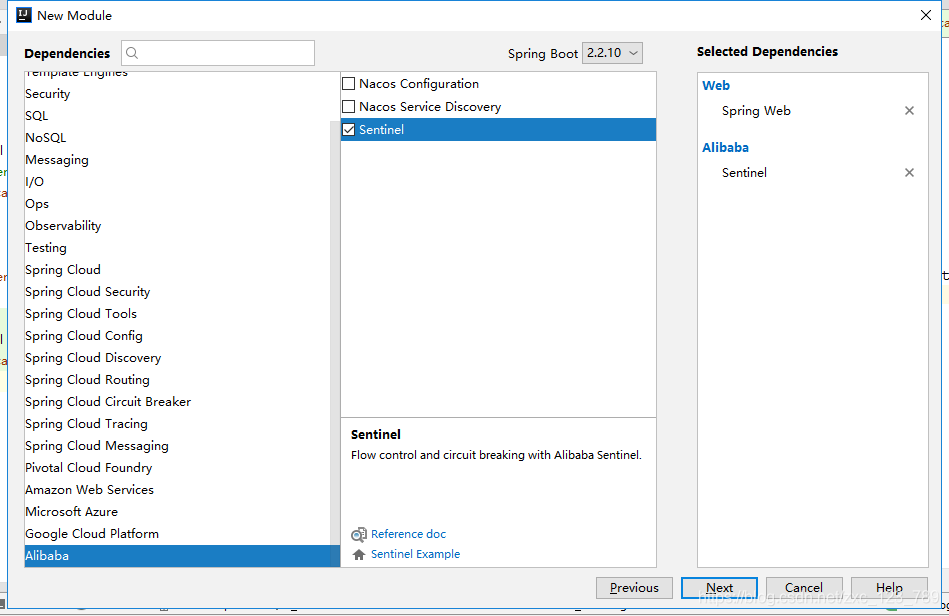Remove Spring Web from selected dependencies

click(x=909, y=111)
